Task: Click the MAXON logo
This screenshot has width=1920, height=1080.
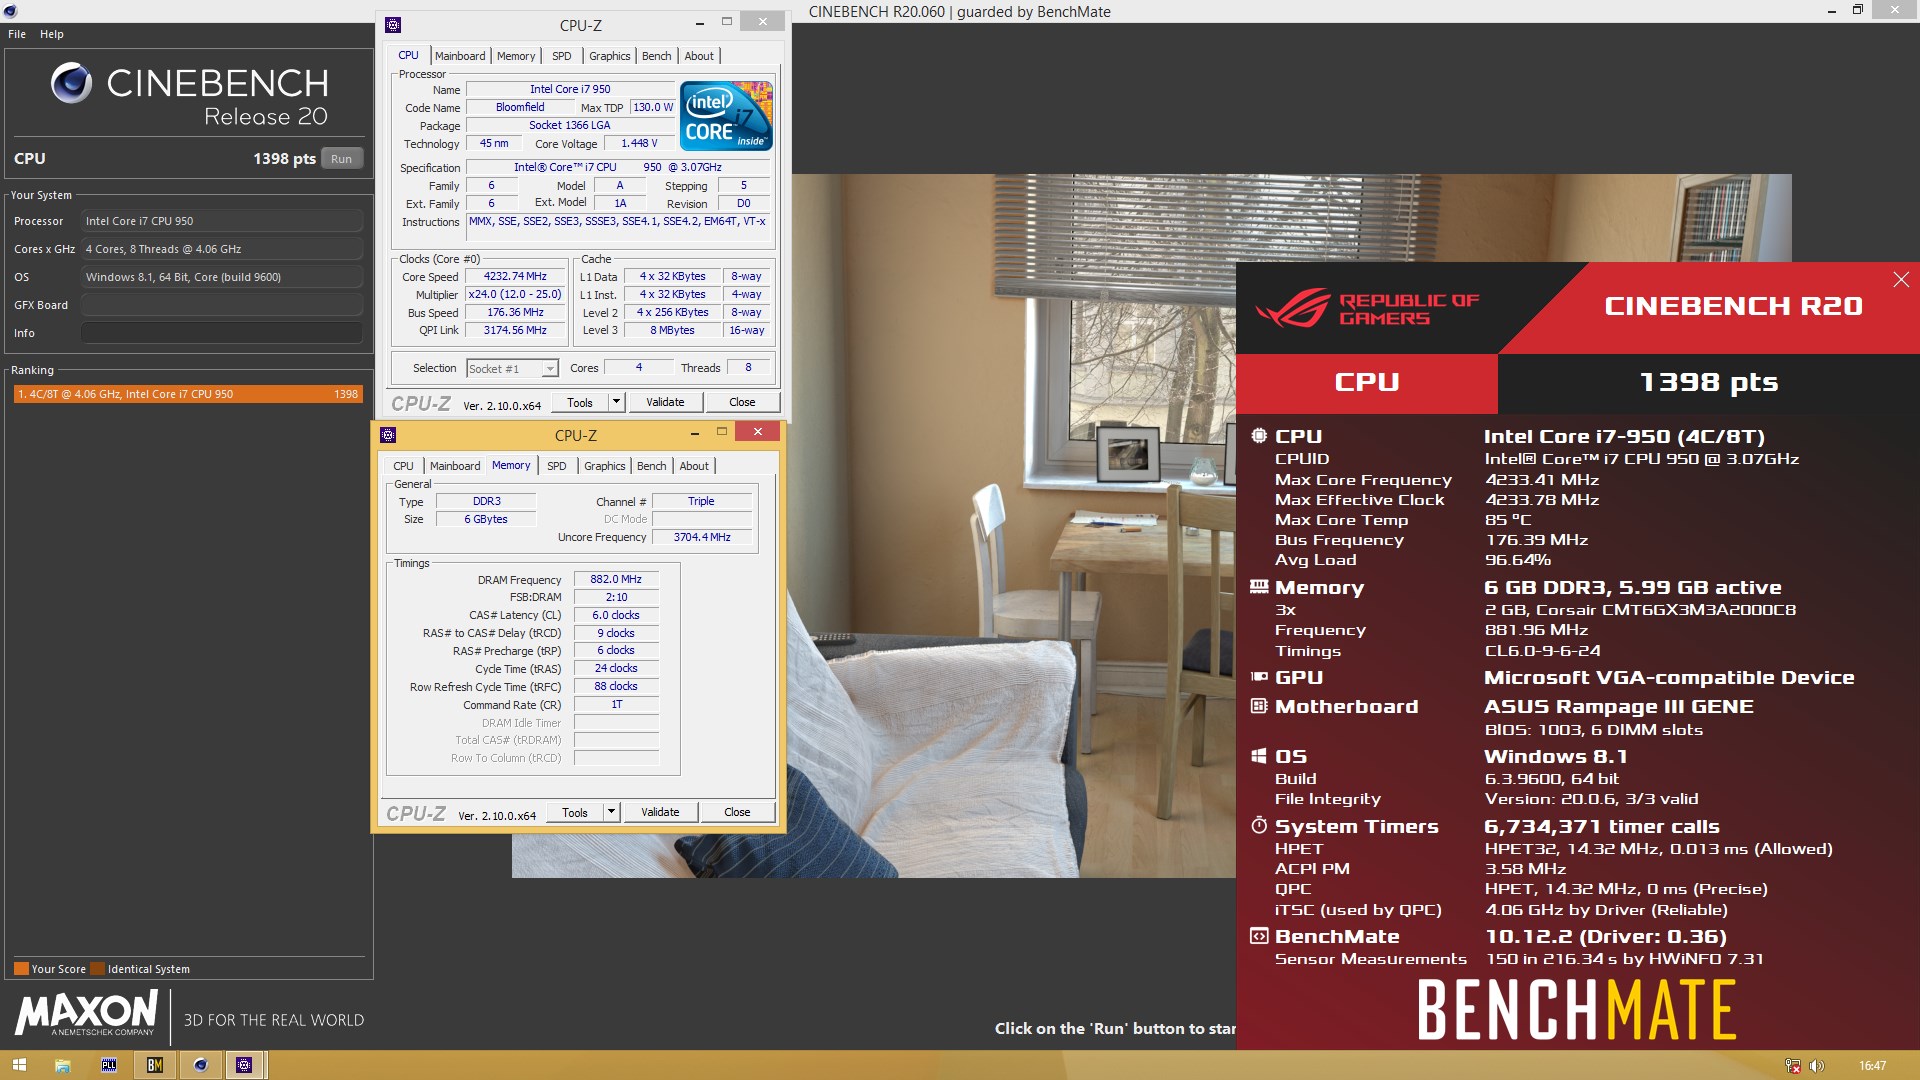Action: [86, 1013]
